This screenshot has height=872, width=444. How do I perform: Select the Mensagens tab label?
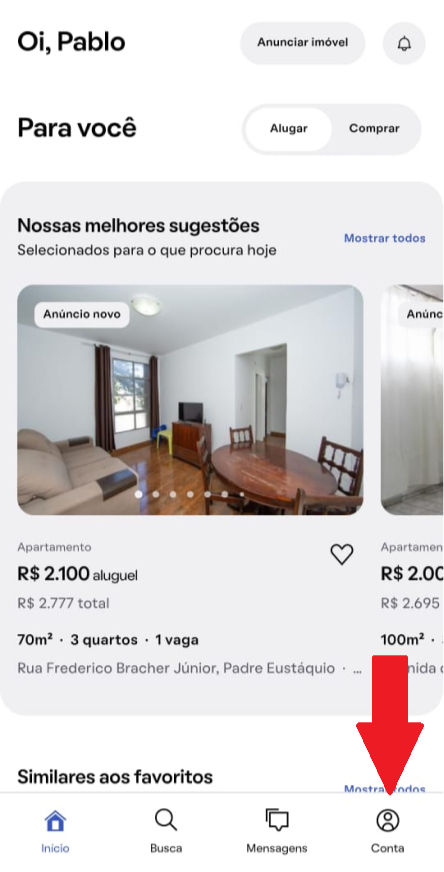click(277, 849)
